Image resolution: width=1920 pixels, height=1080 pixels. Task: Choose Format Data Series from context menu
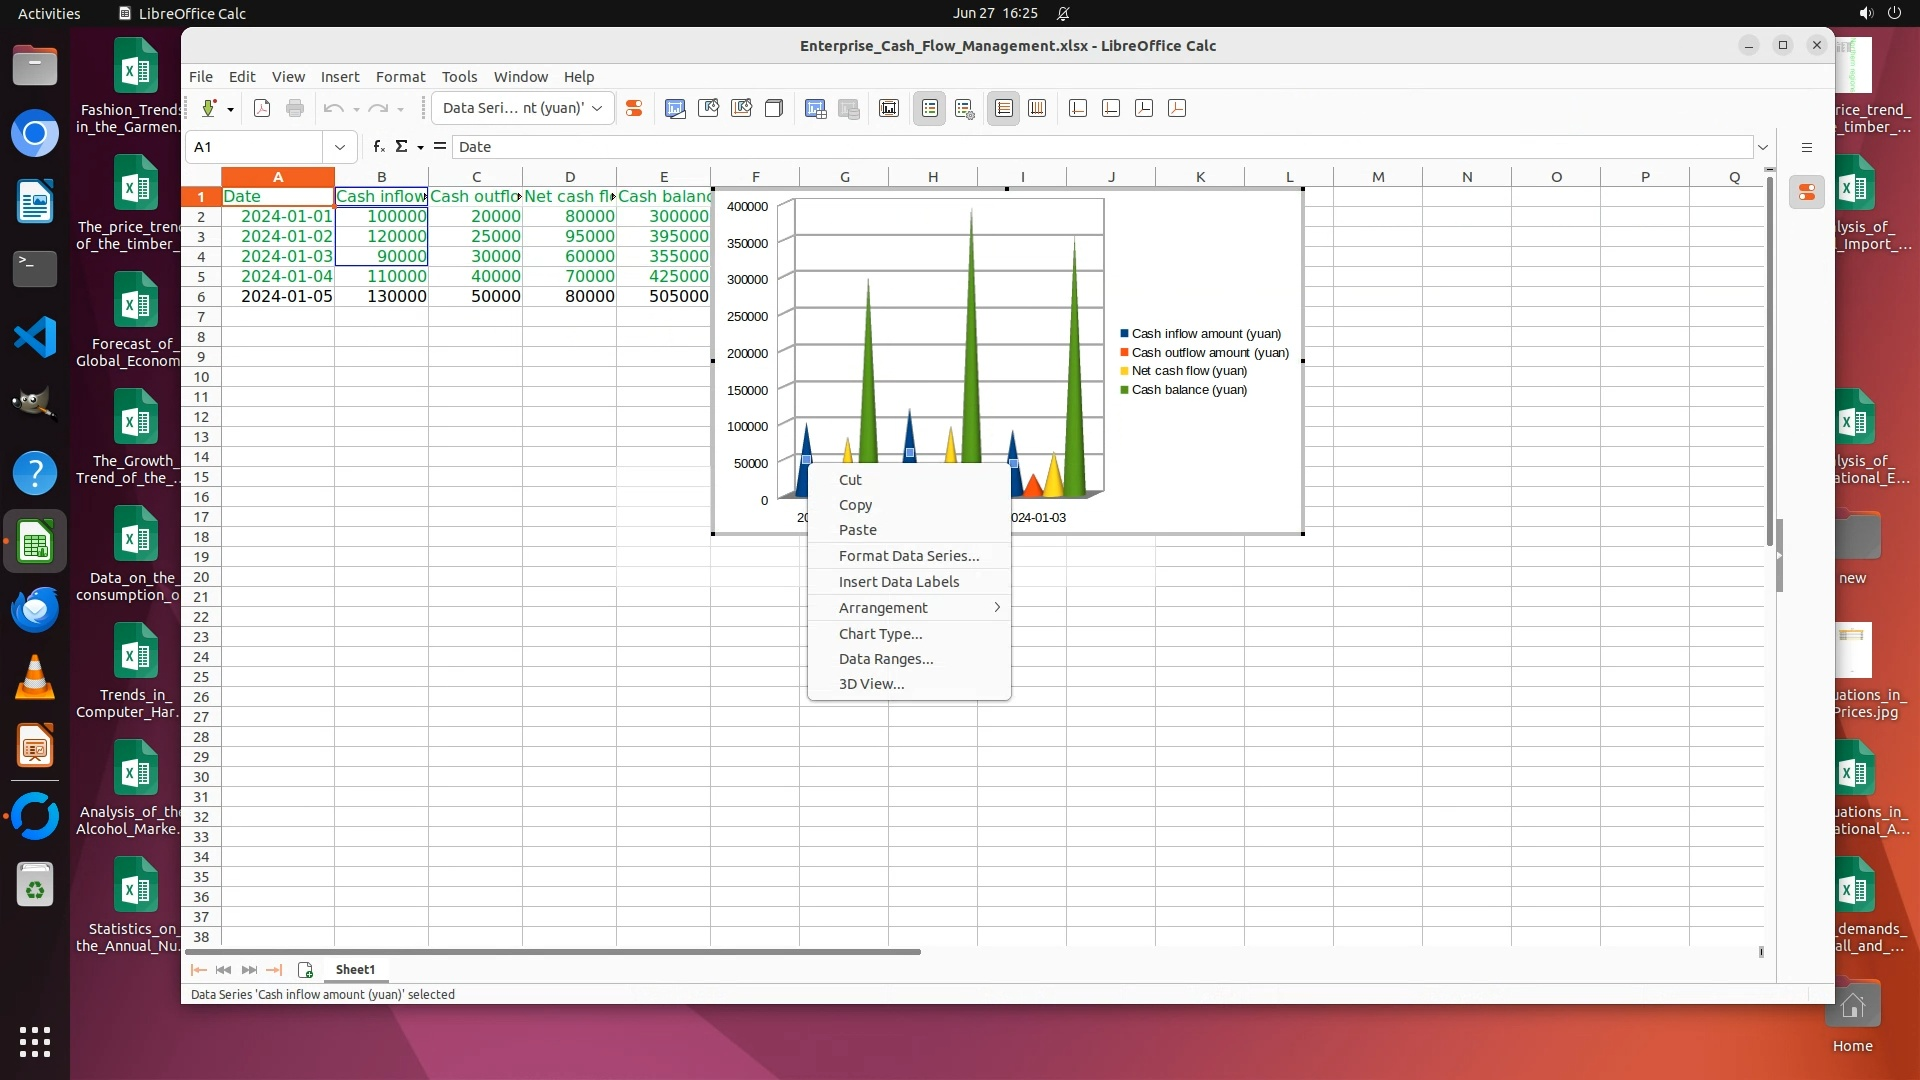point(908,556)
